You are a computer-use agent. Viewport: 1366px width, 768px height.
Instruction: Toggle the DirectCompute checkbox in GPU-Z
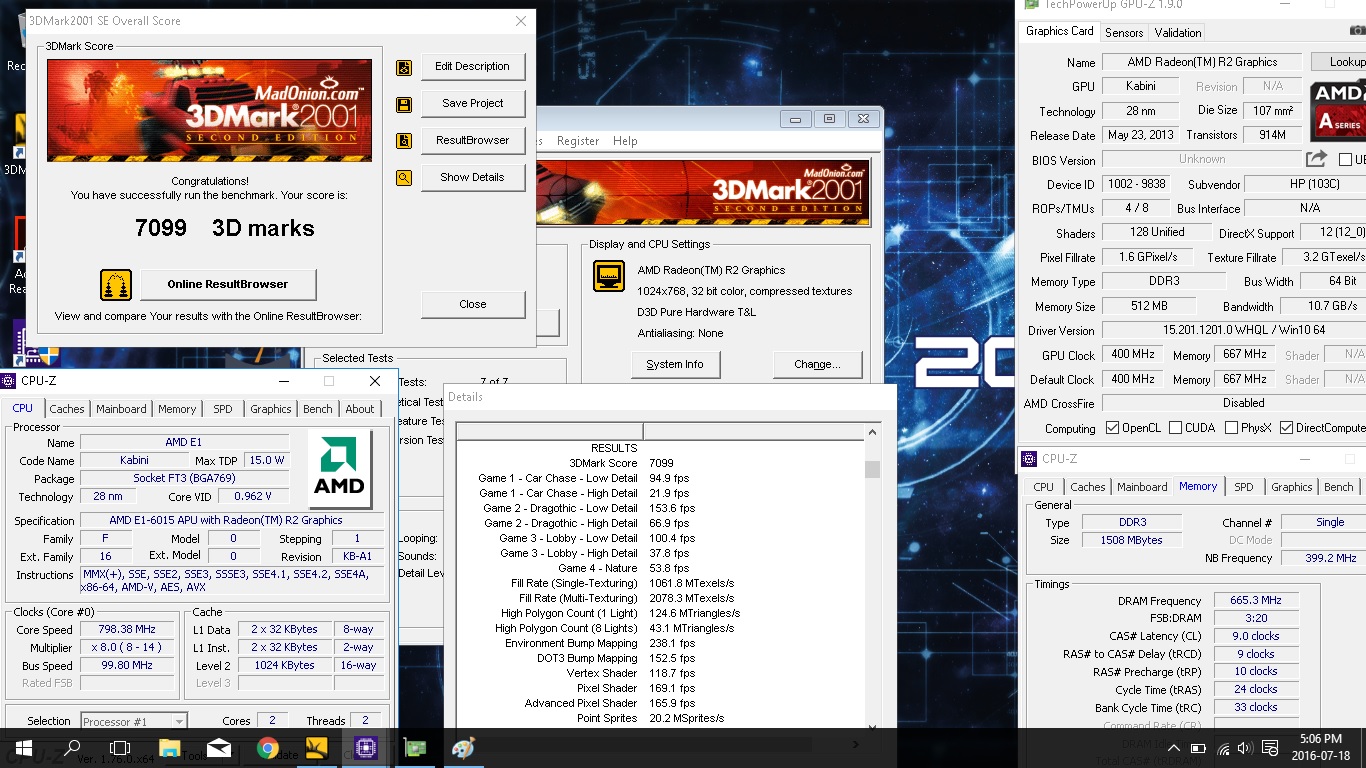tap(1286, 428)
